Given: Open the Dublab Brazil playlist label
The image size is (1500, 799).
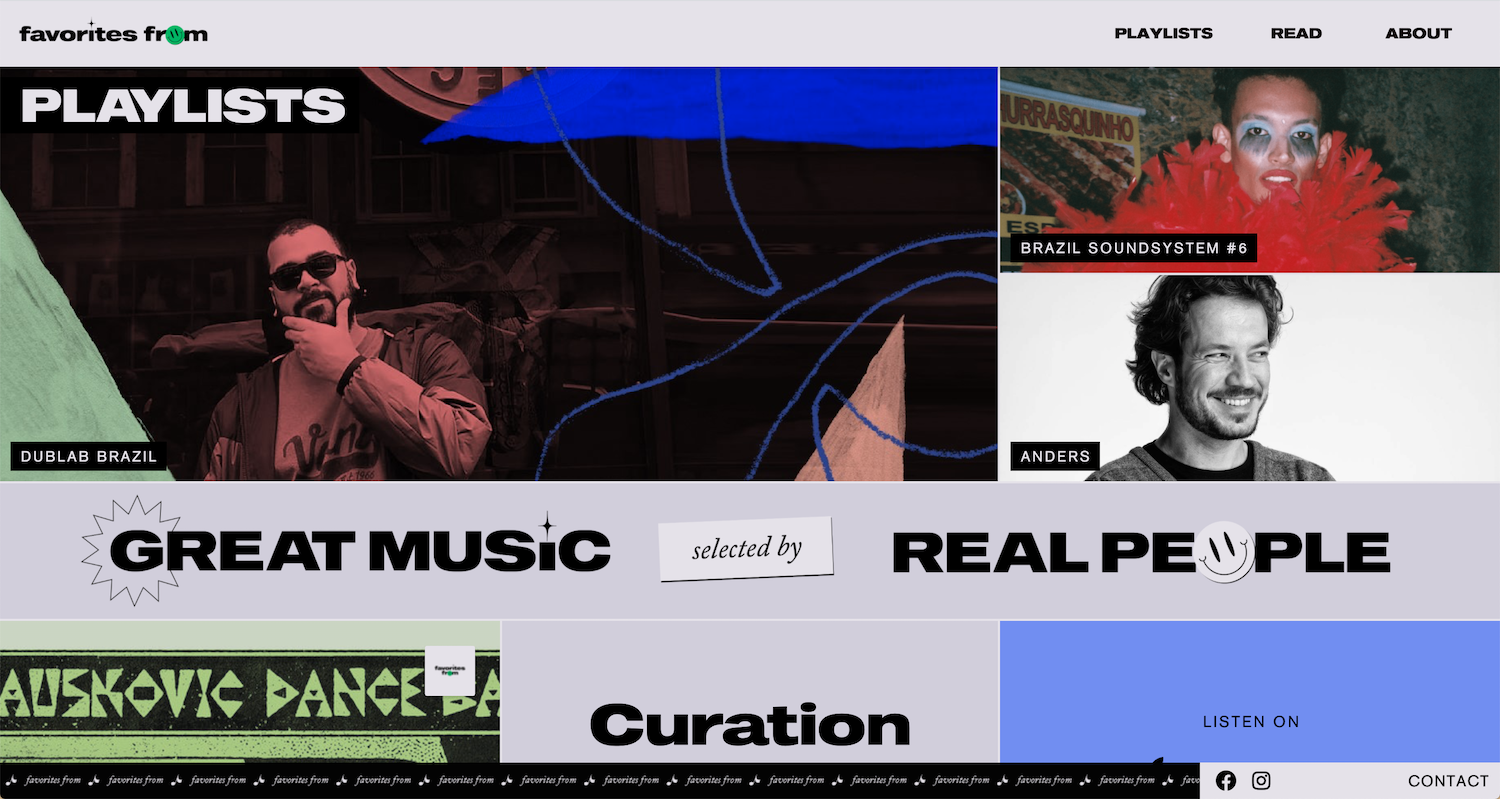Looking at the screenshot, I should 89,457.
